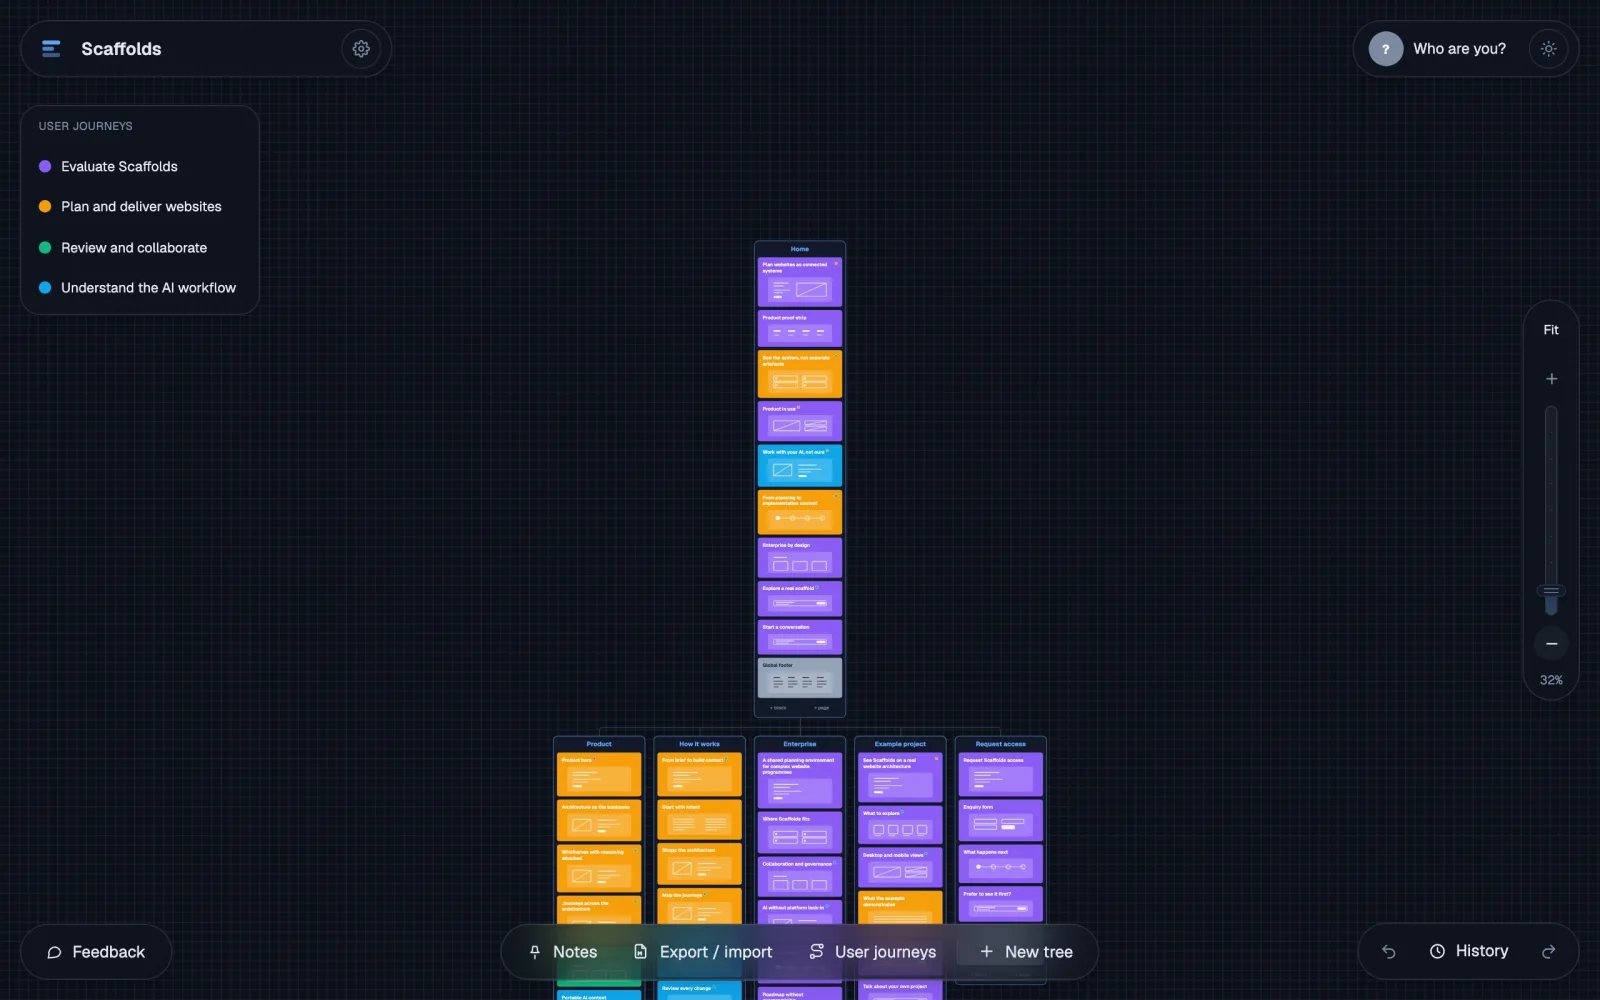Select 'A shared planning environment' Enterprise block
The height and width of the screenshot is (1000, 1600).
click(x=800, y=781)
